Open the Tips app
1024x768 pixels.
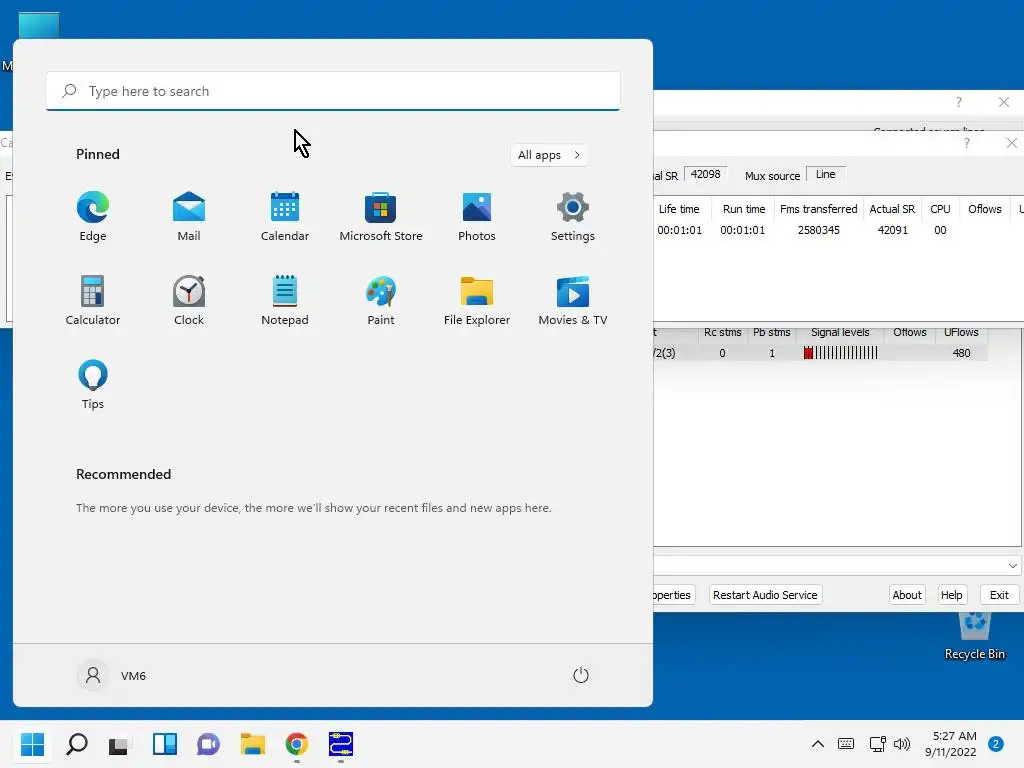[93, 385]
